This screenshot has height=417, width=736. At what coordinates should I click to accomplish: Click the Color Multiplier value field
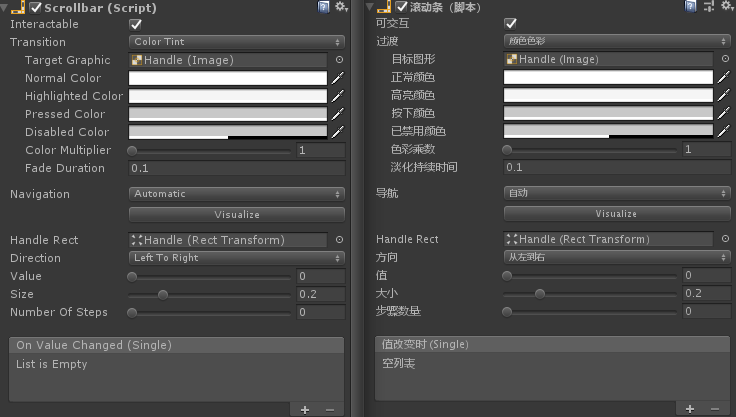pyautogui.click(x=321, y=150)
